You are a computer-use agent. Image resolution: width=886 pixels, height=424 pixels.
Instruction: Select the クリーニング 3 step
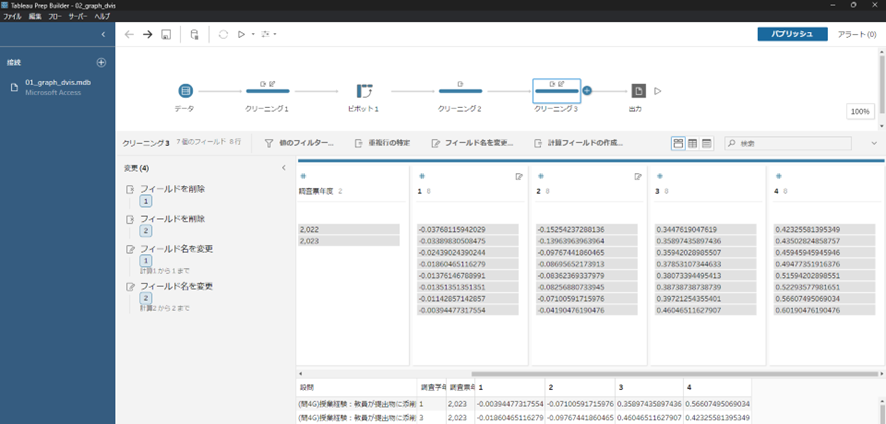(x=557, y=90)
